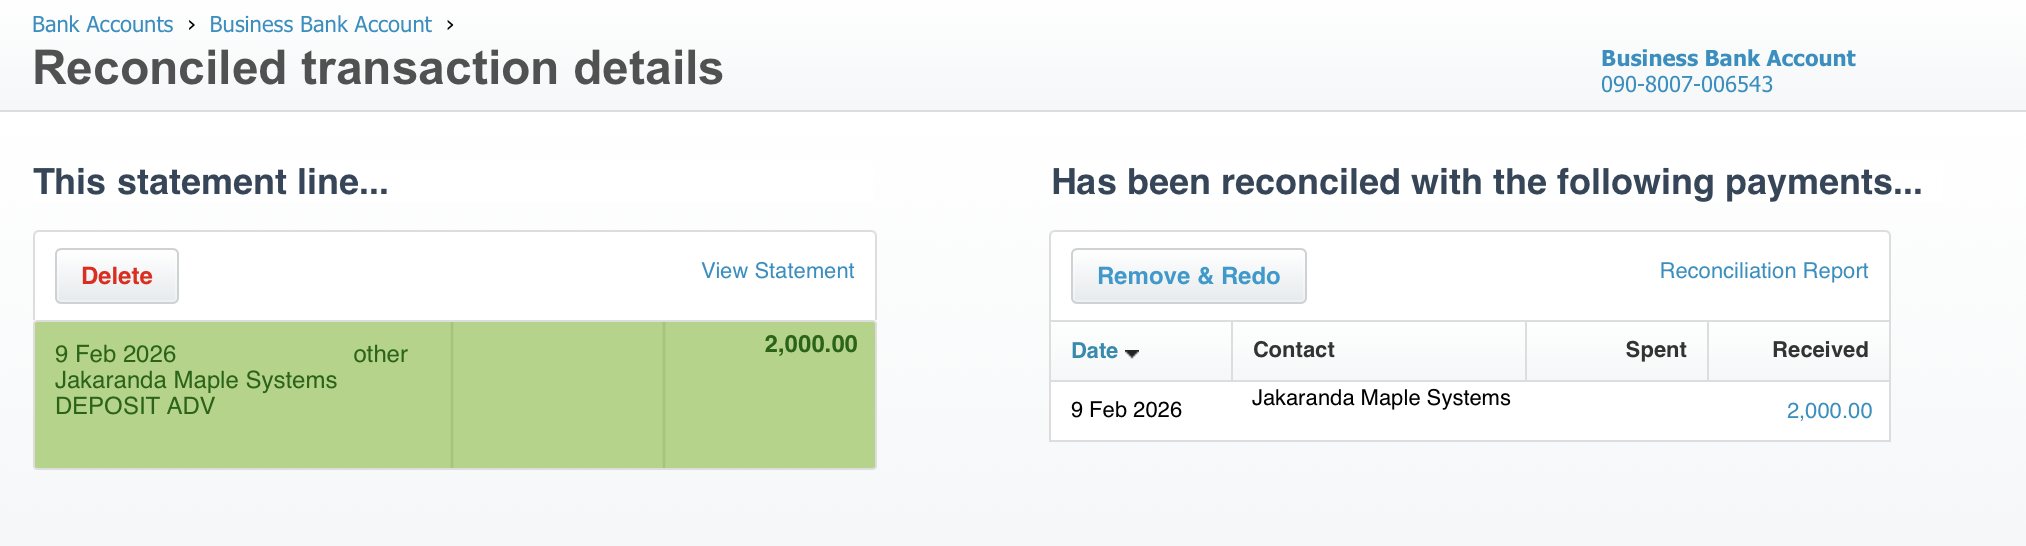Open the Bank Accounts breadcrumb link

coord(102,24)
